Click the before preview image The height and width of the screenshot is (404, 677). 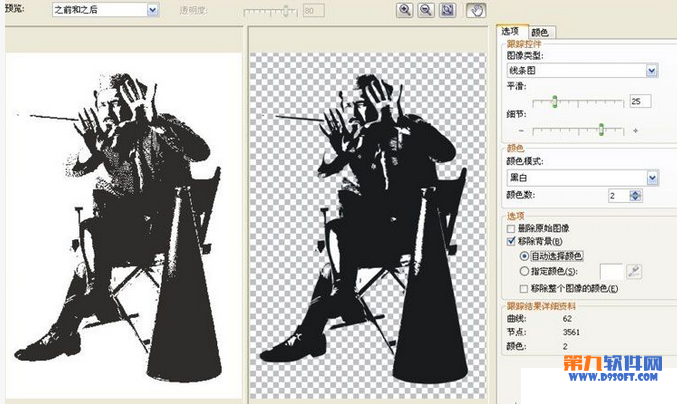(123, 225)
